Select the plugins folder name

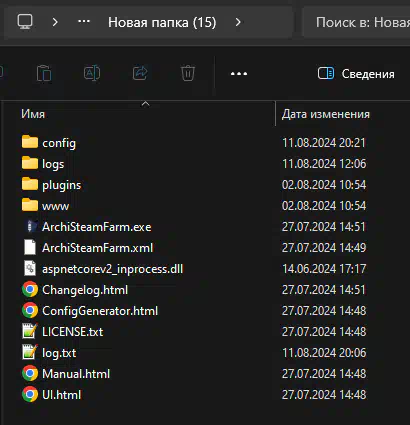(62, 185)
